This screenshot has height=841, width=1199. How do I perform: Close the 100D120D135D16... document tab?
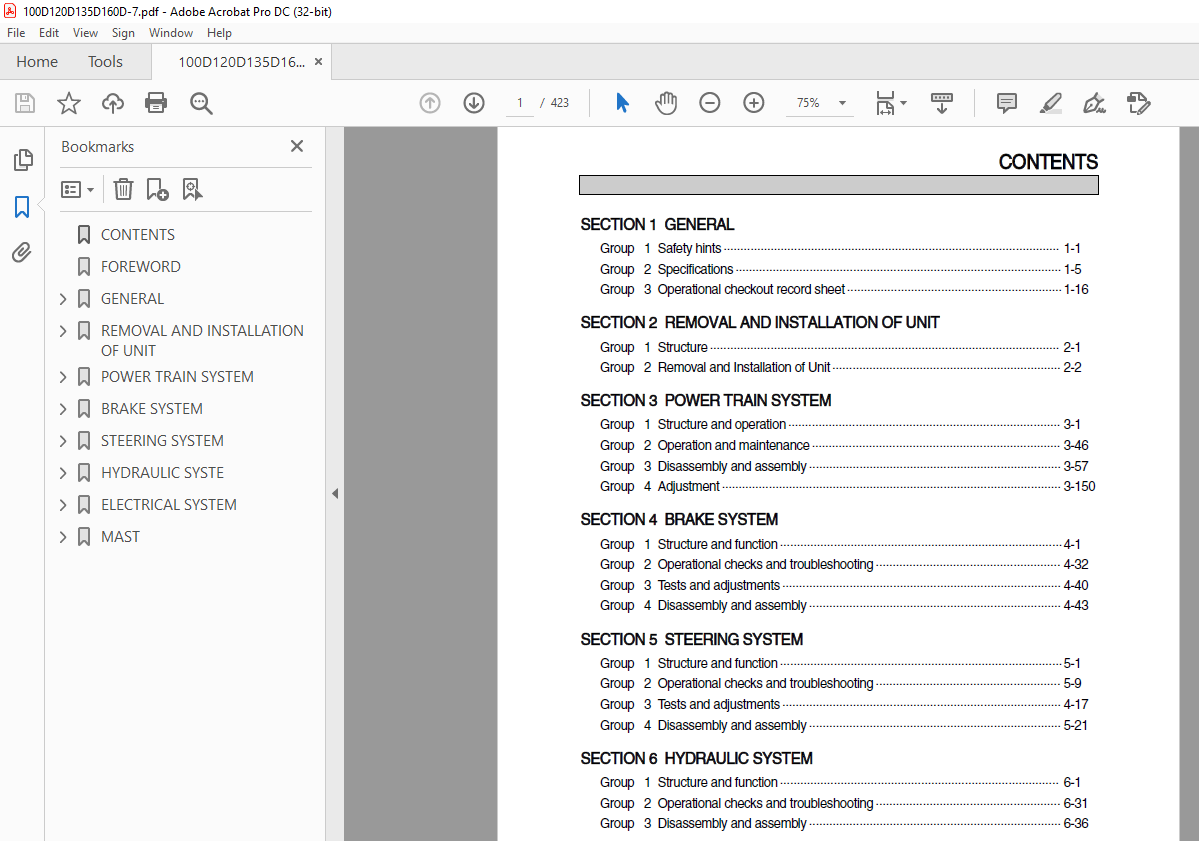coord(319,62)
